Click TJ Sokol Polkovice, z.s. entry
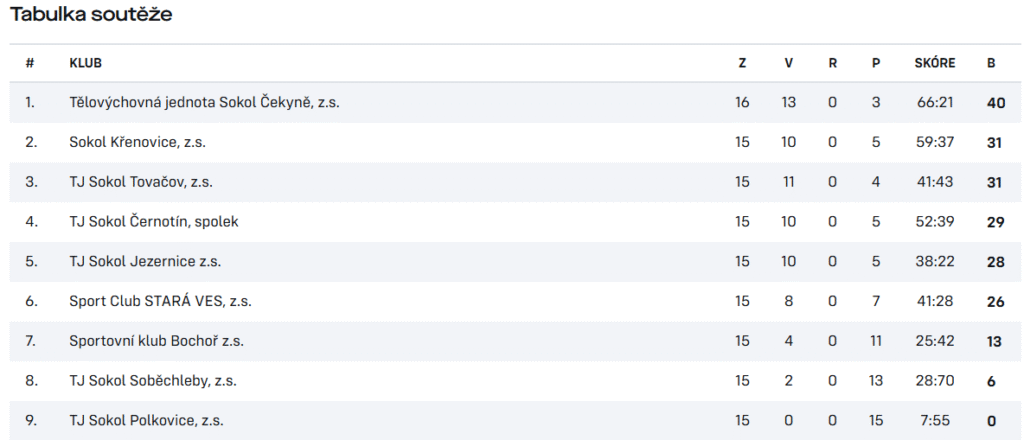 click(x=146, y=421)
